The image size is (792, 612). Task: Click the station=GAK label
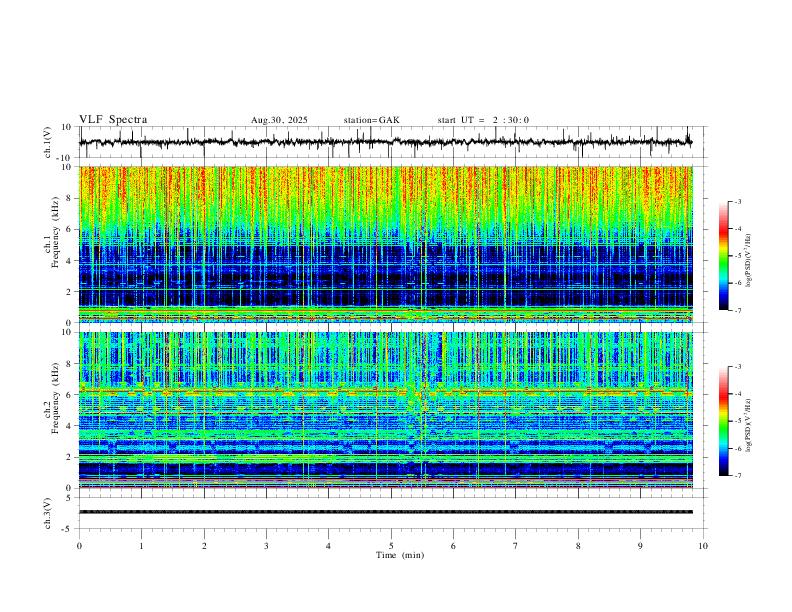372,120
